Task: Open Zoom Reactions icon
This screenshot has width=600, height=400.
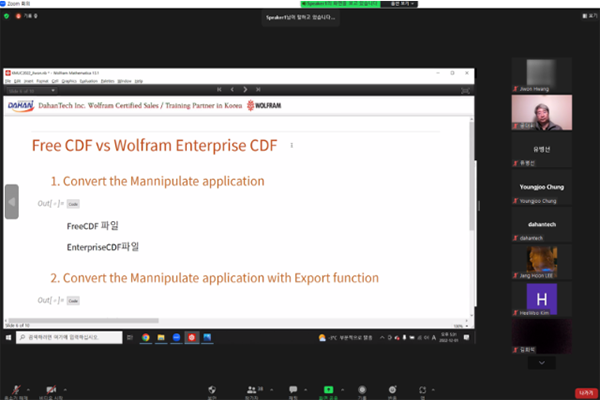Action: 392,390
